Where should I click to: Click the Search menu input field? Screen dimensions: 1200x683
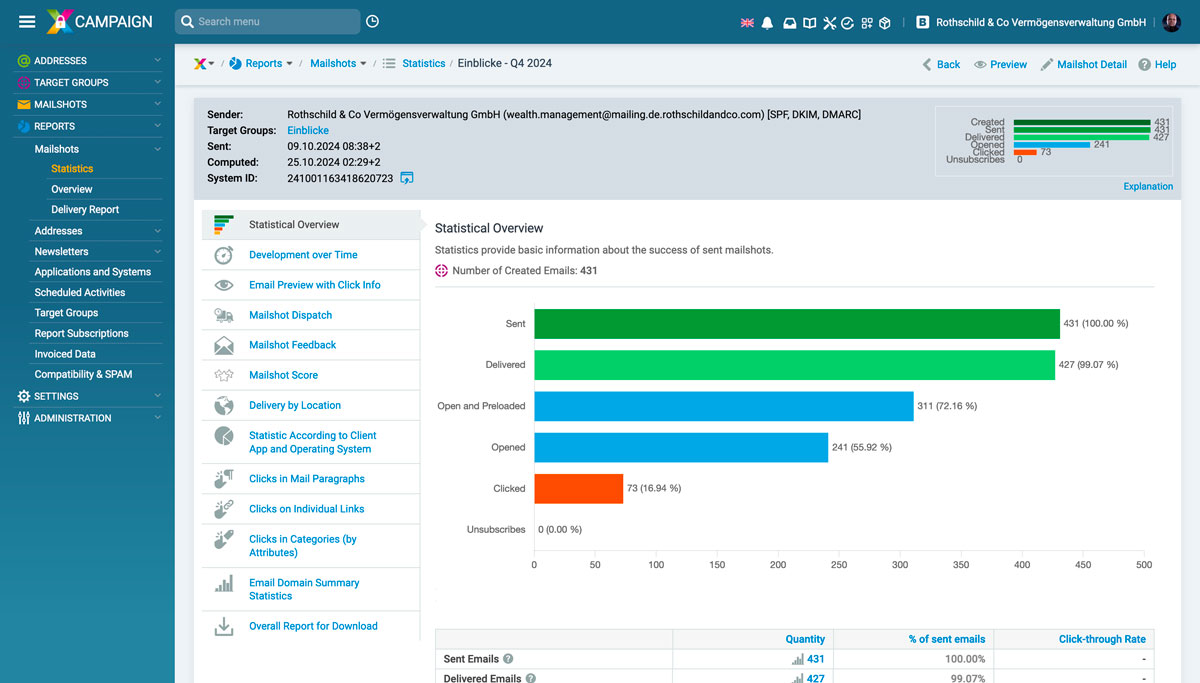tap(272, 21)
